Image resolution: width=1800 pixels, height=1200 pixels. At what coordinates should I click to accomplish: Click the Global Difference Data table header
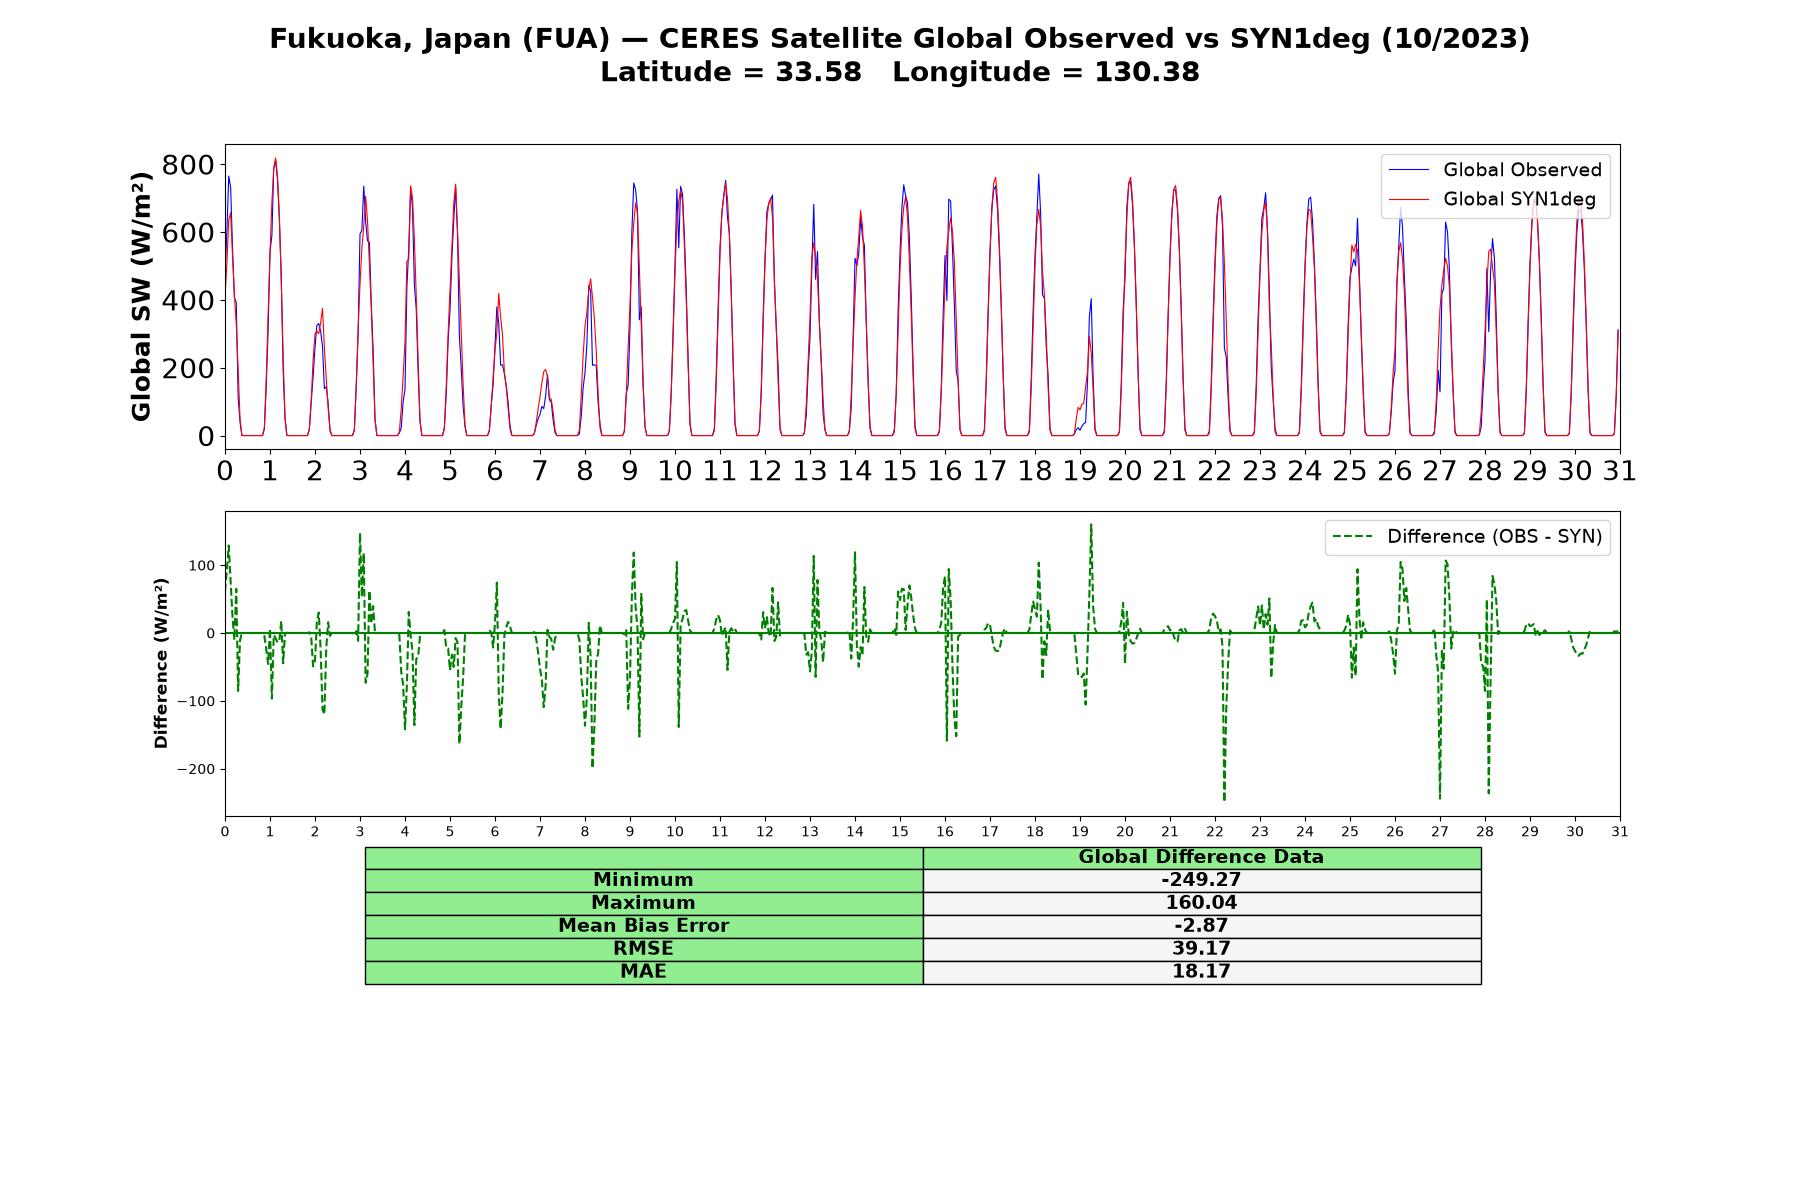click(1202, 858)
